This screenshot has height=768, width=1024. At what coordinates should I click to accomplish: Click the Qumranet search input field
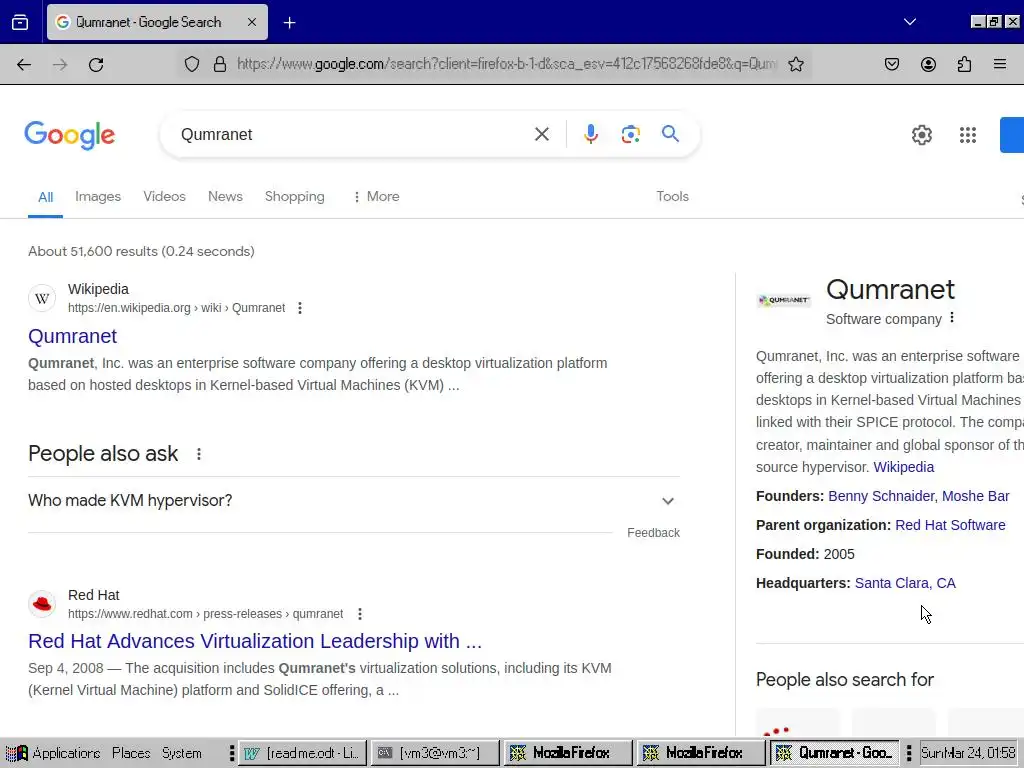tap(353, 135)
